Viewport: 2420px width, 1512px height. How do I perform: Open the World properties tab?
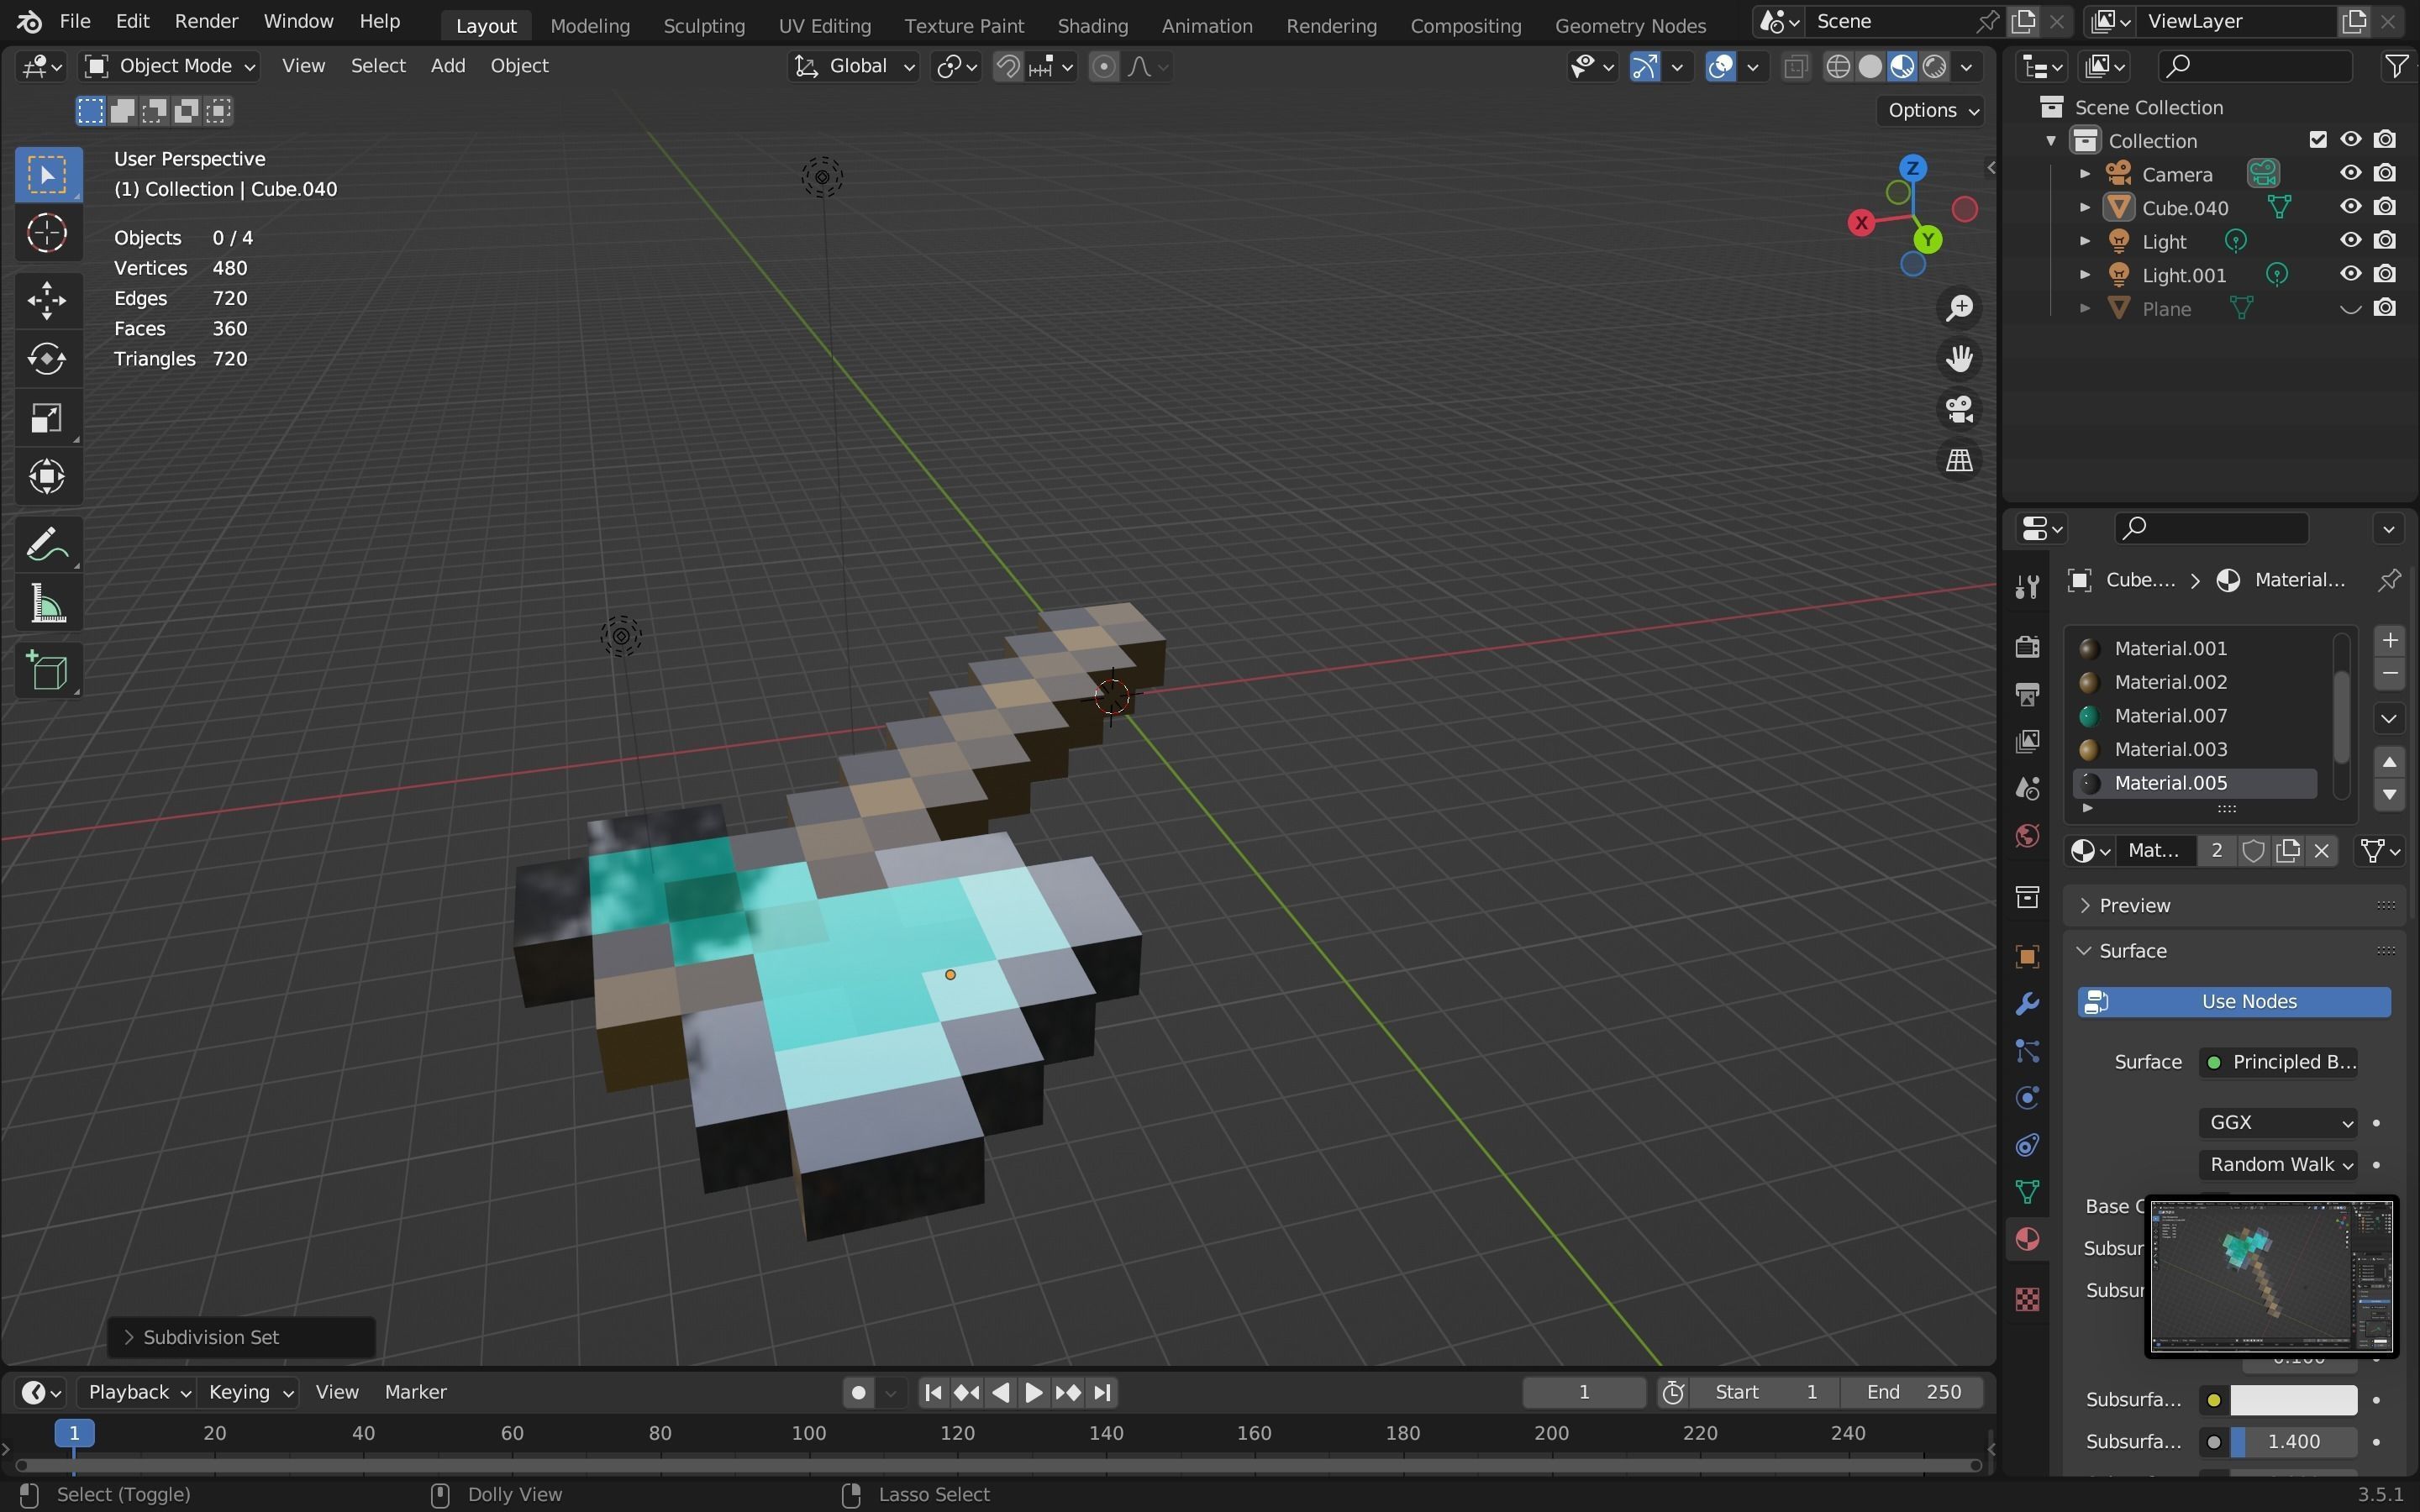2027,835
